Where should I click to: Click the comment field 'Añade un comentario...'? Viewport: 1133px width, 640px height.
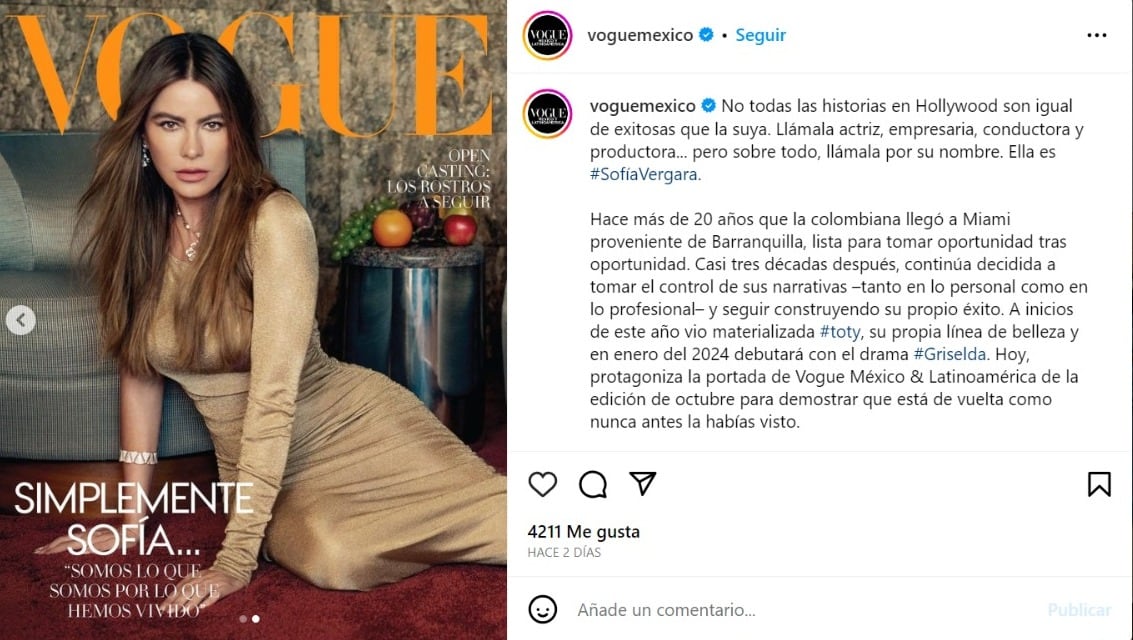(x=802, y=610)
